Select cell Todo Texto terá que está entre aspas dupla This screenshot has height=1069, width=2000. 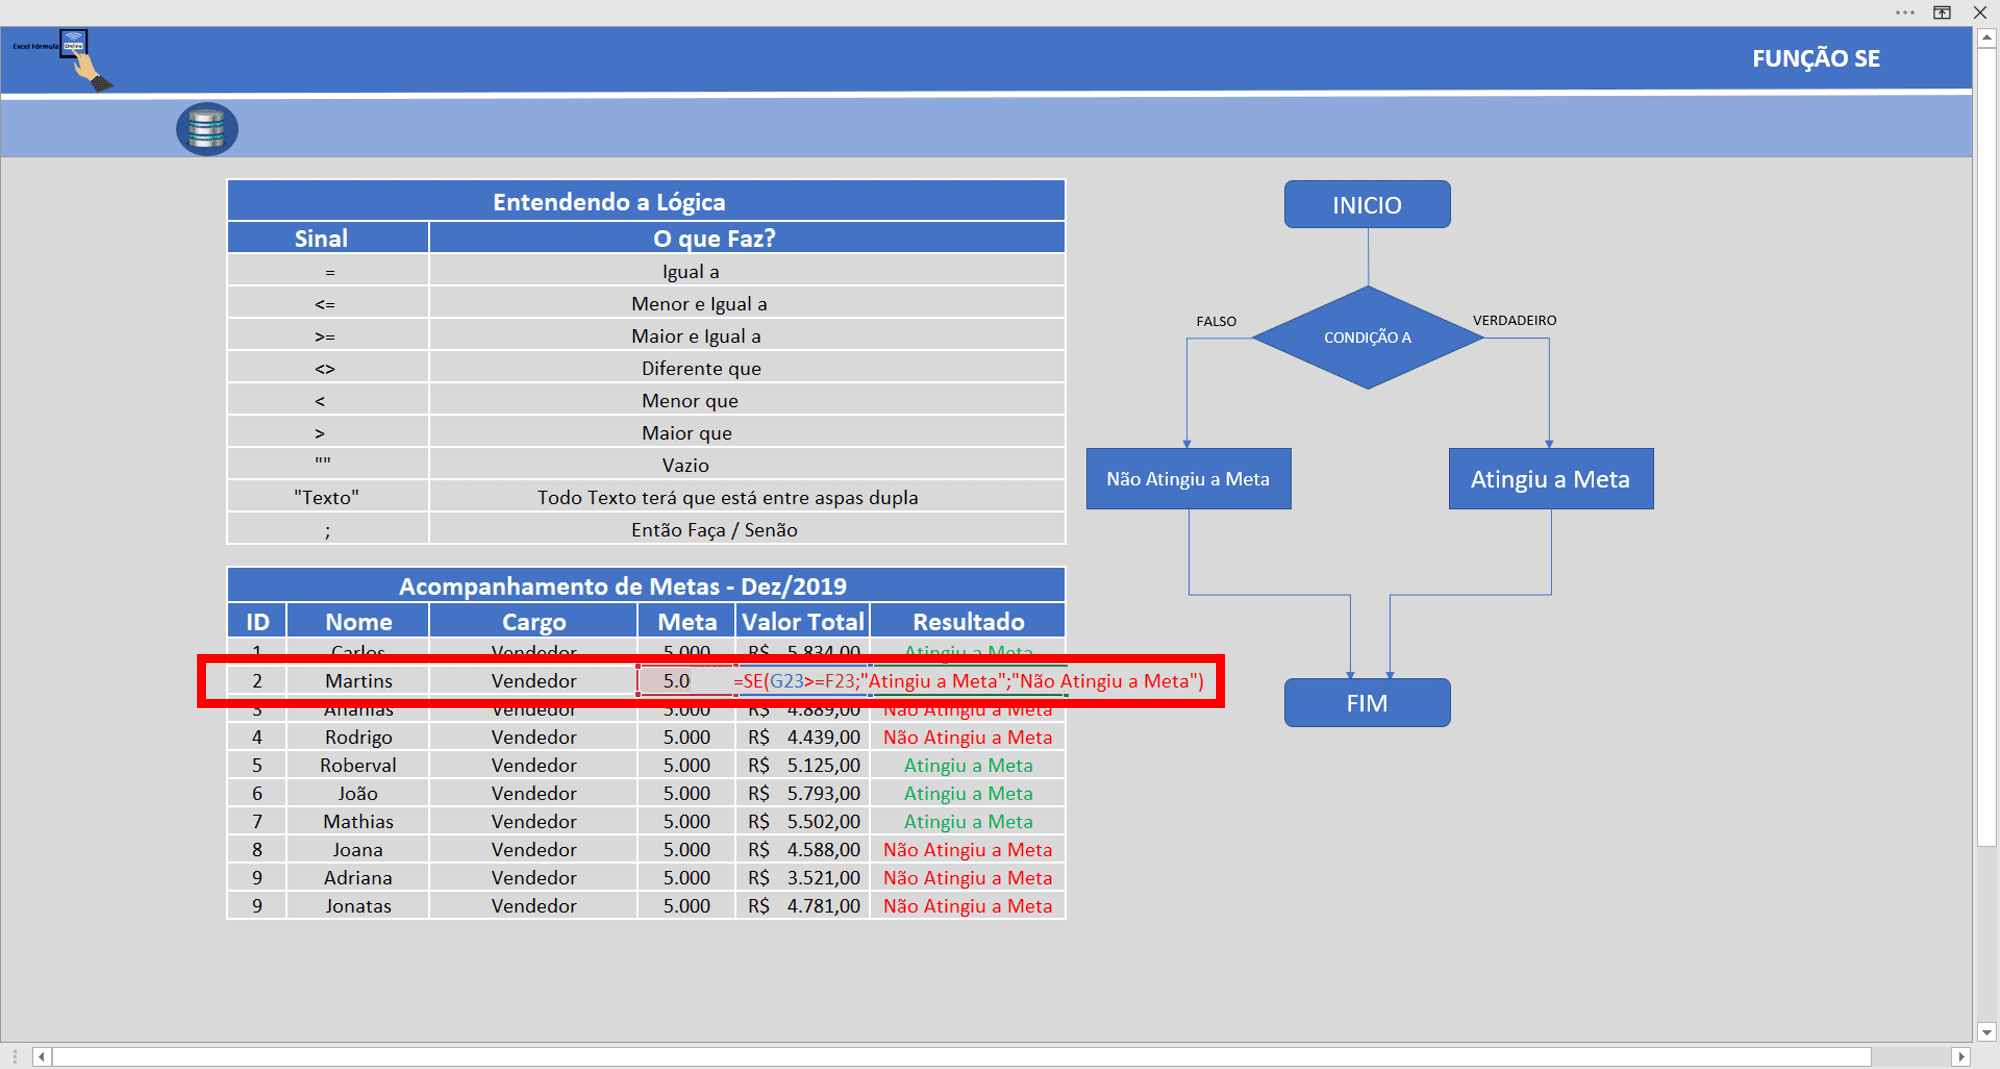747,497
